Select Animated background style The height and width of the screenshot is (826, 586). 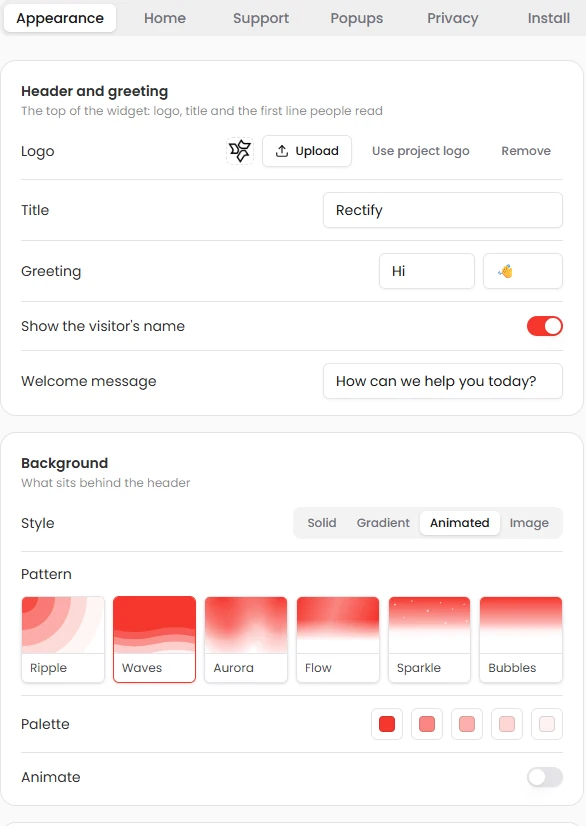(460, 523)
